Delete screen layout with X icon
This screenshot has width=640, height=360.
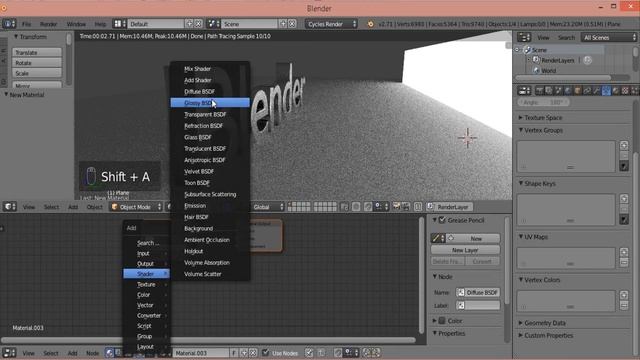(x=198, y=24)
